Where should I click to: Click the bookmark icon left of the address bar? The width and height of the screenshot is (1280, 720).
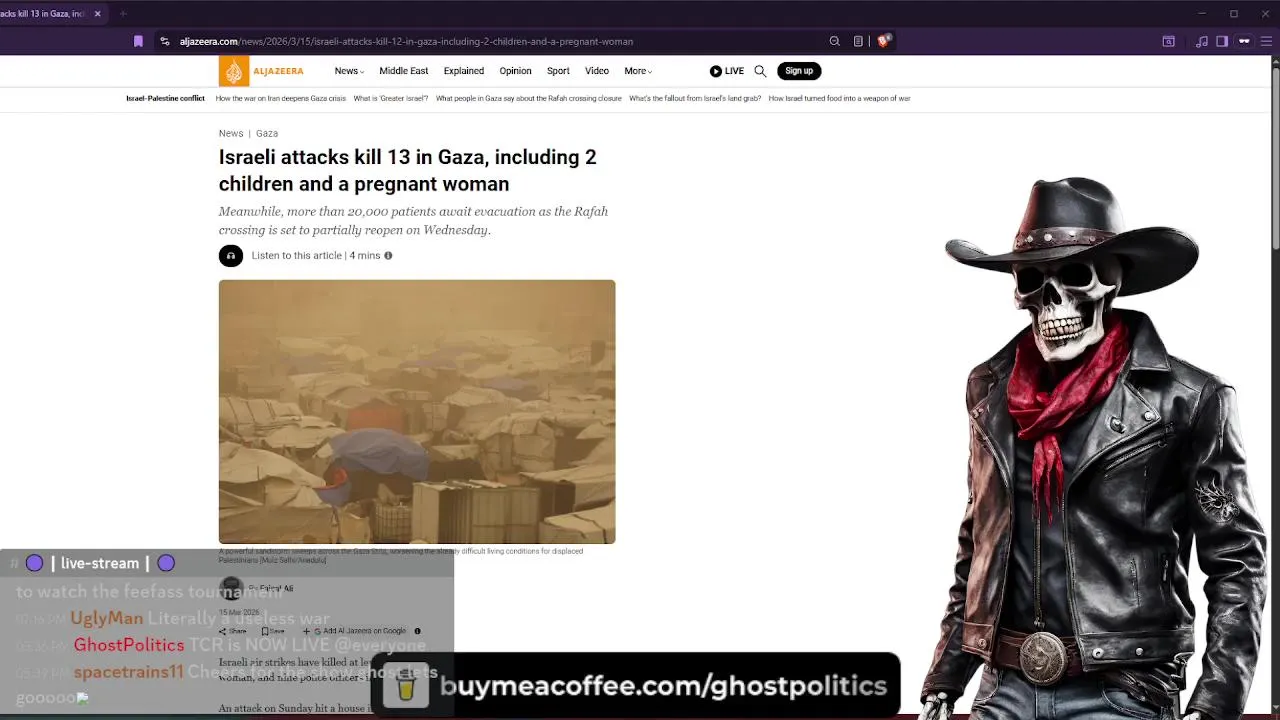(138, 41)
